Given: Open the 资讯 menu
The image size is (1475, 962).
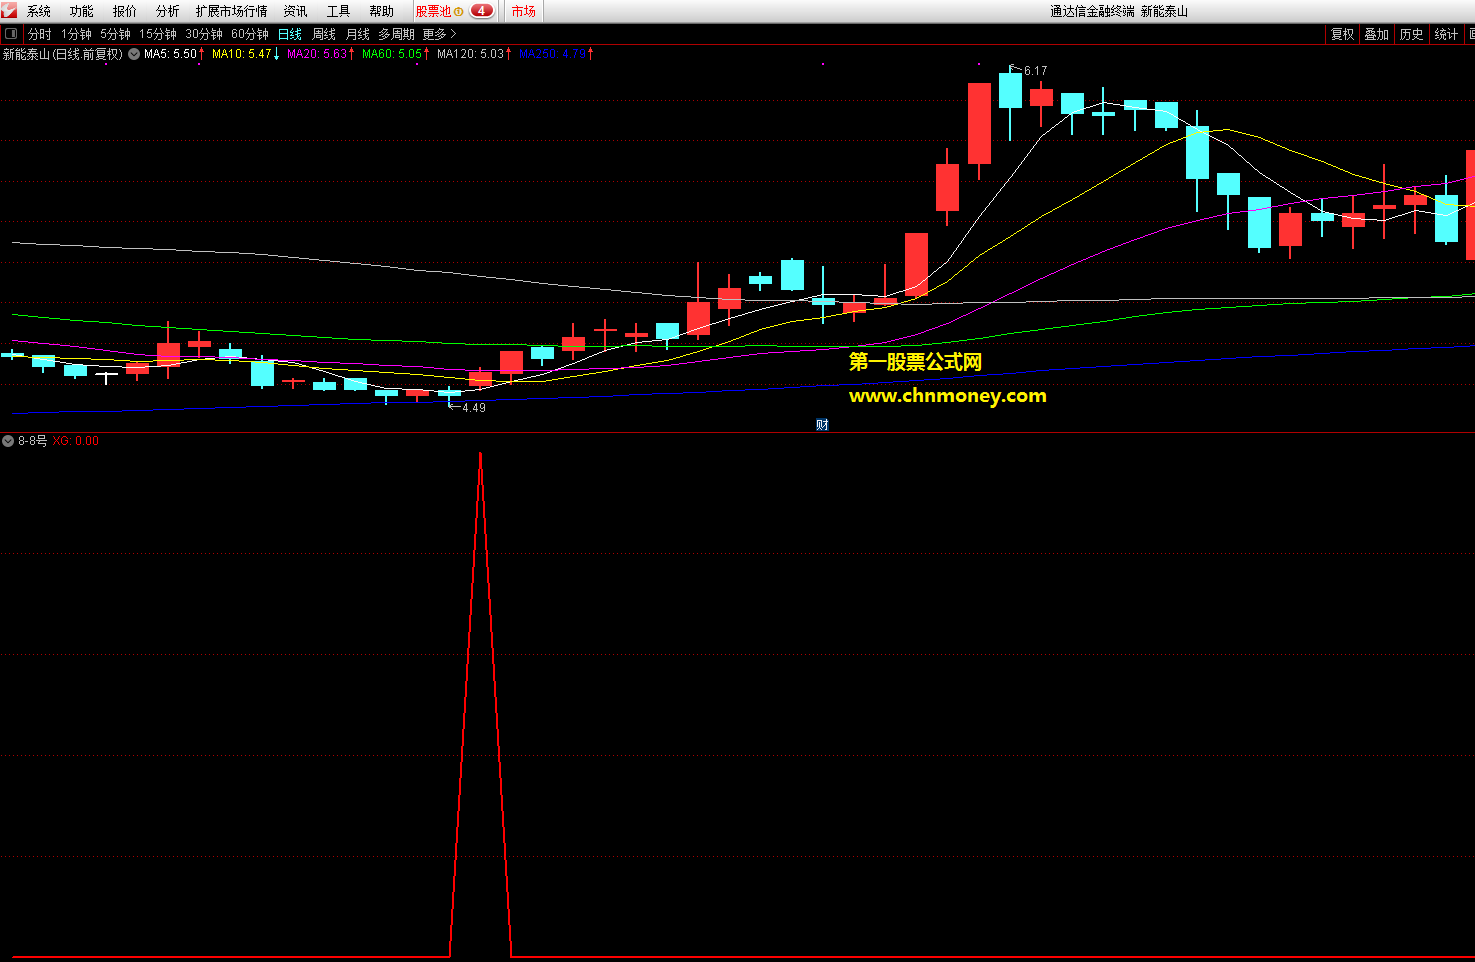Looking at the screenshot, I should tap(296, 11).
